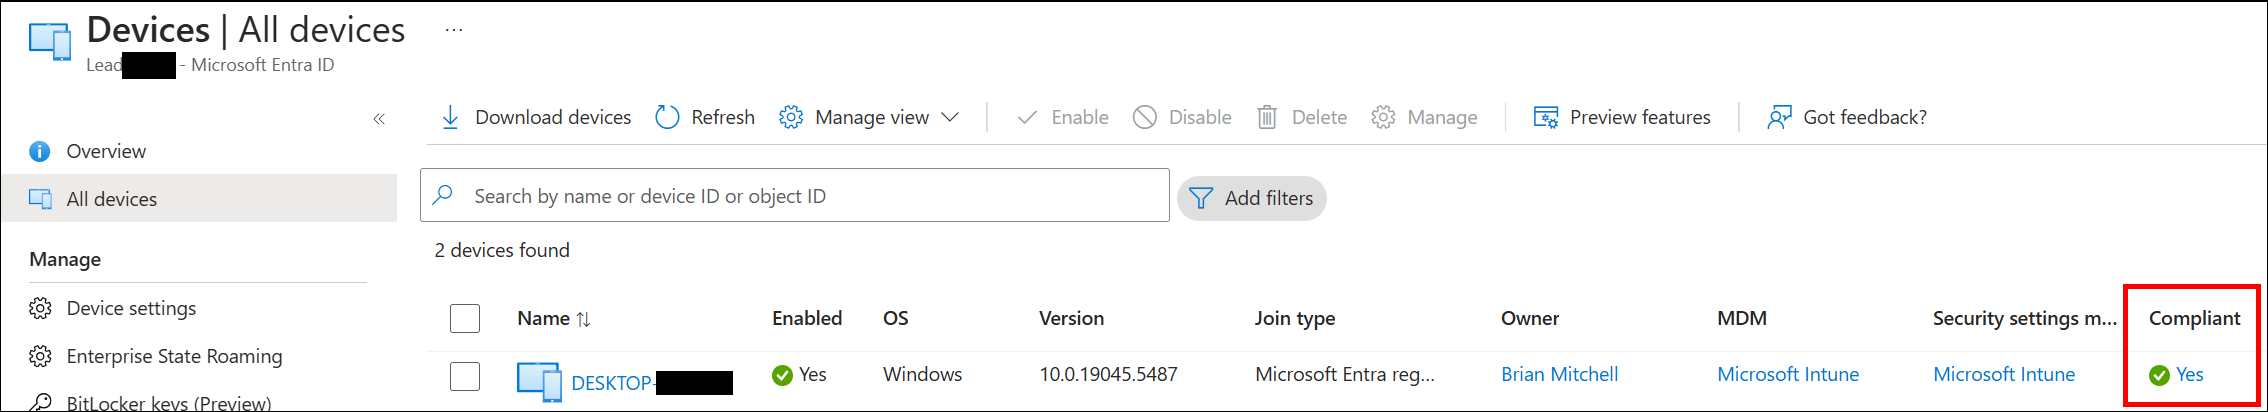
Task: Click the Device settings gear icon
Action: point(41,309)
